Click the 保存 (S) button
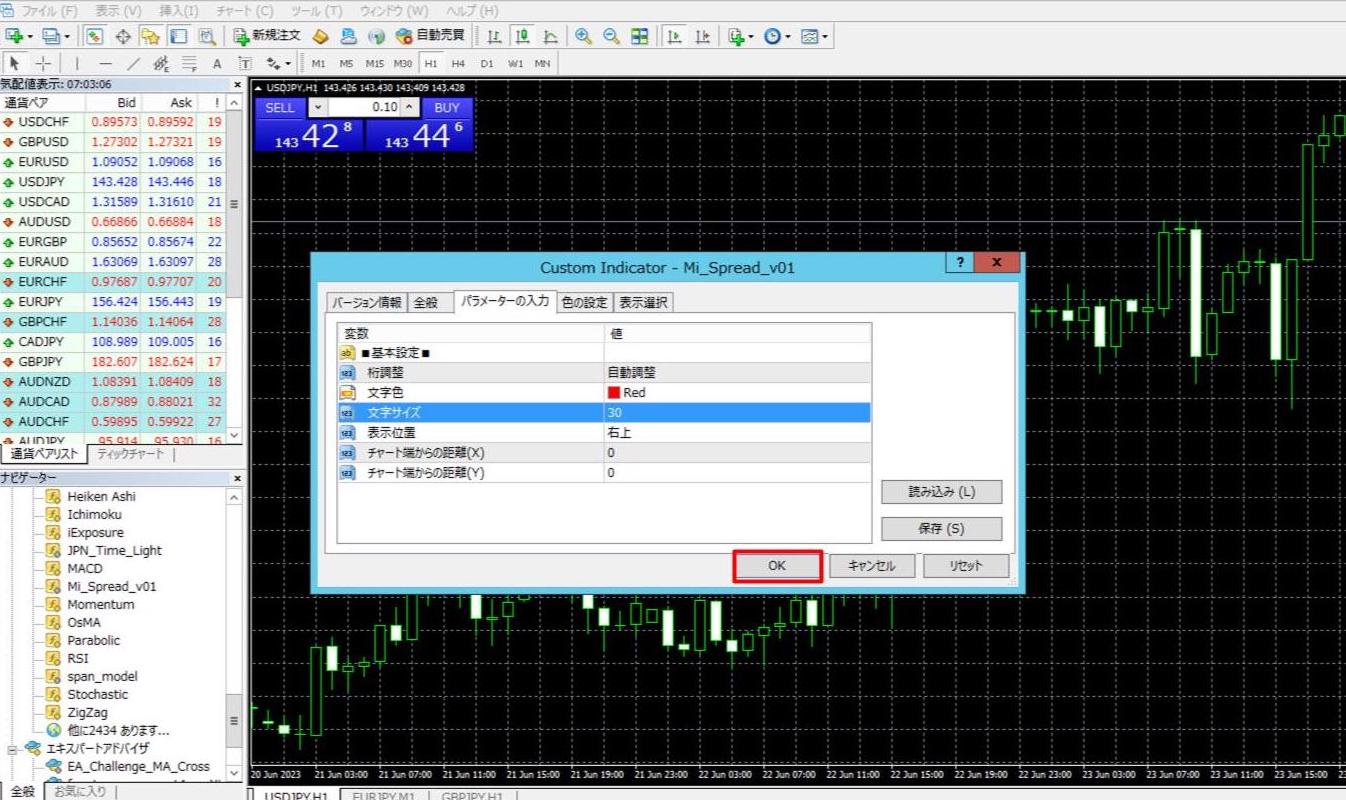This screenshot has height=800, width=1346. (x=941, y=528)
